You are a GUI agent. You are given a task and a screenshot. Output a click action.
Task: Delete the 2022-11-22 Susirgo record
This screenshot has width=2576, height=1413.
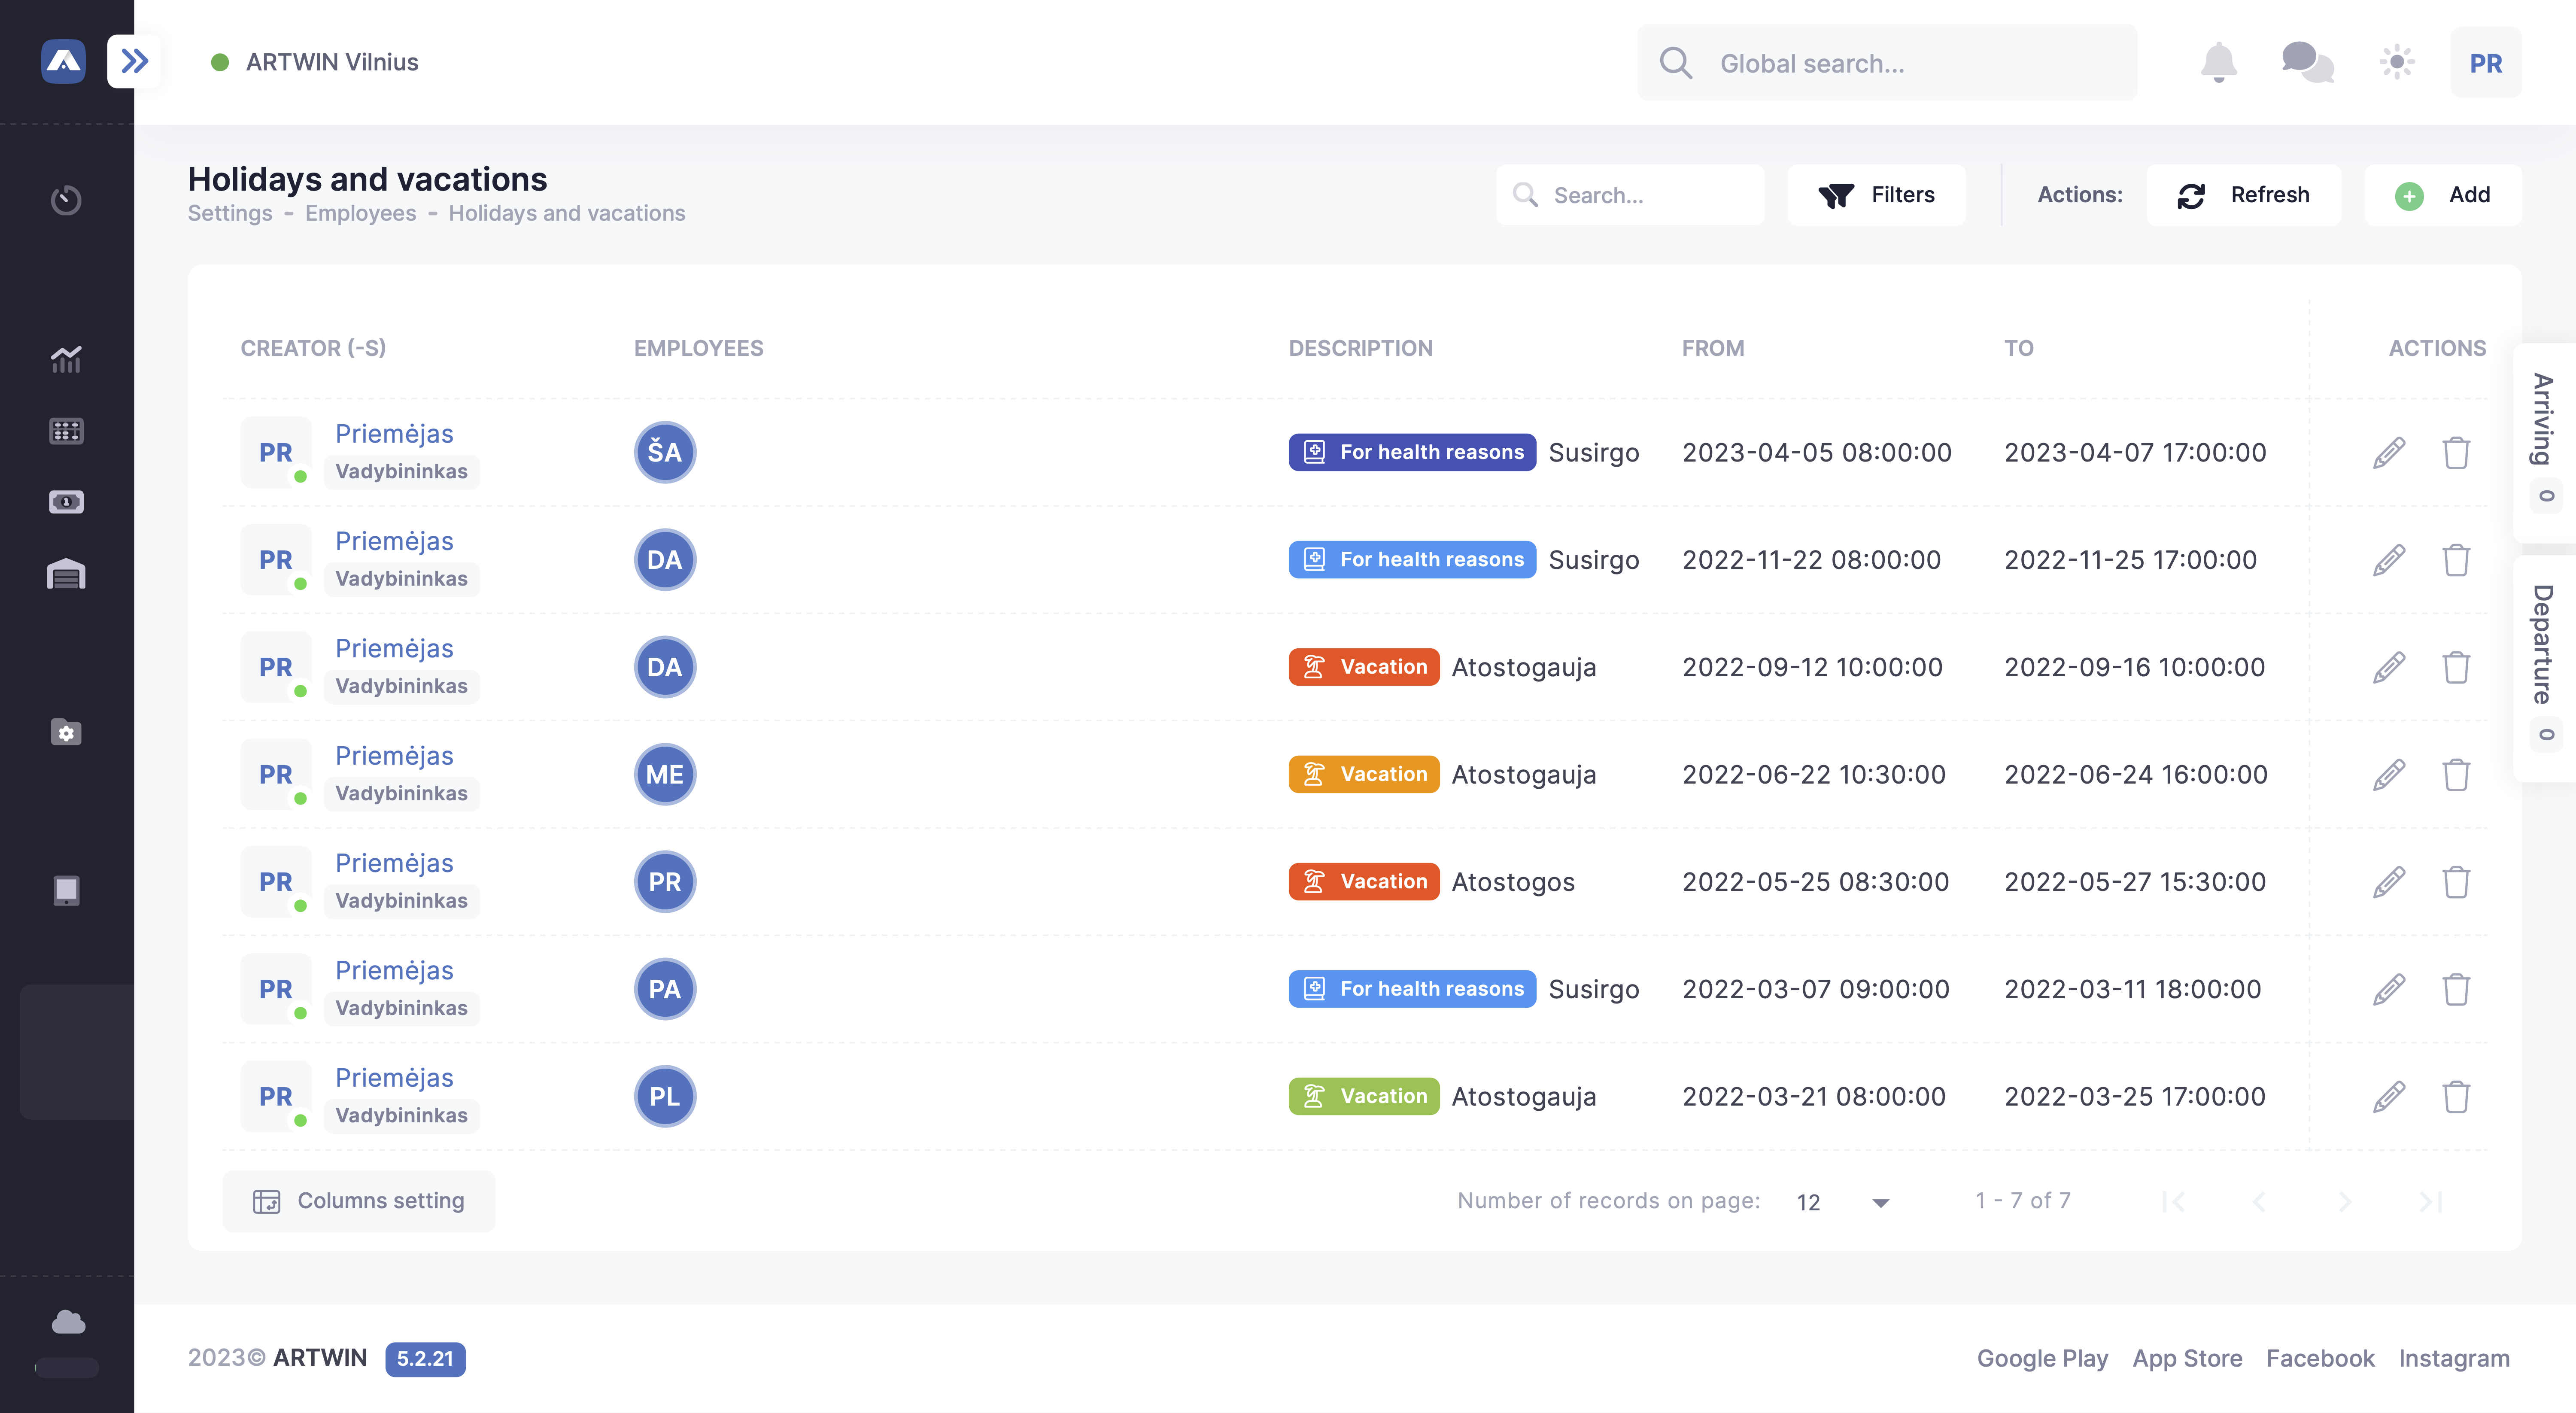coord(2456,560)
